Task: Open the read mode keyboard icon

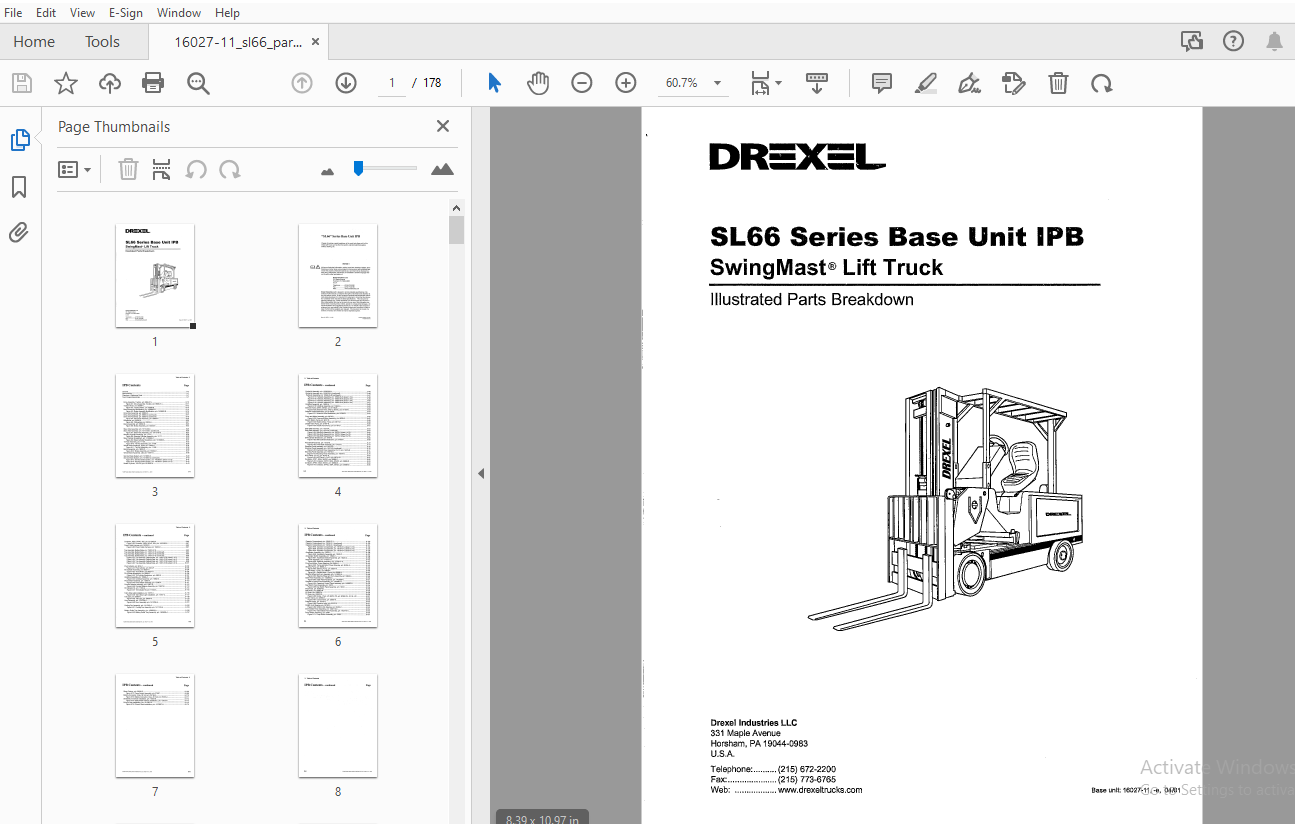Action: [x=817, y=83]
